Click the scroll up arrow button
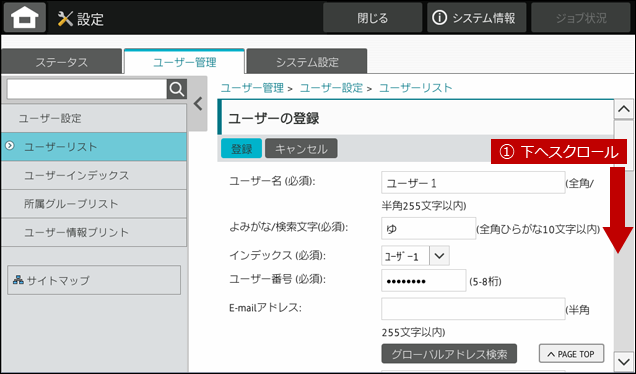This screenshot has height=374, width=636. click(623, 109)
